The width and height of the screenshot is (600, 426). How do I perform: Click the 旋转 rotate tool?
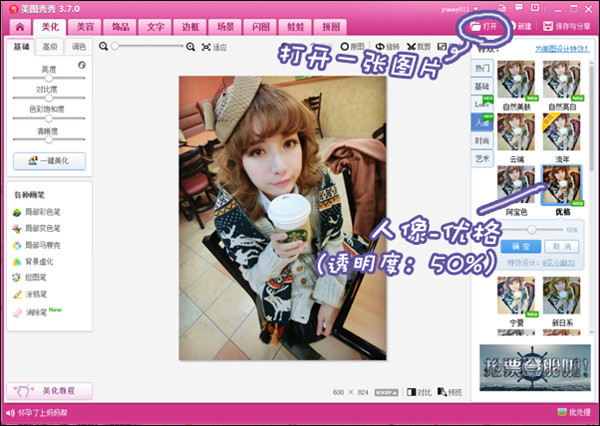tap(387, 47)
